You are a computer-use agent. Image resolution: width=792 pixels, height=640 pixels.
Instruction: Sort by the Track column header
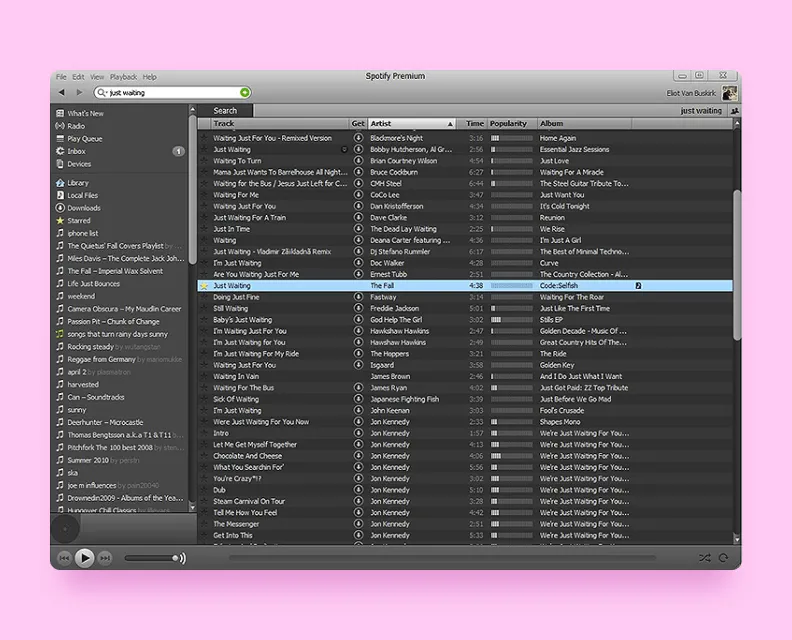[x=280, y=123]
